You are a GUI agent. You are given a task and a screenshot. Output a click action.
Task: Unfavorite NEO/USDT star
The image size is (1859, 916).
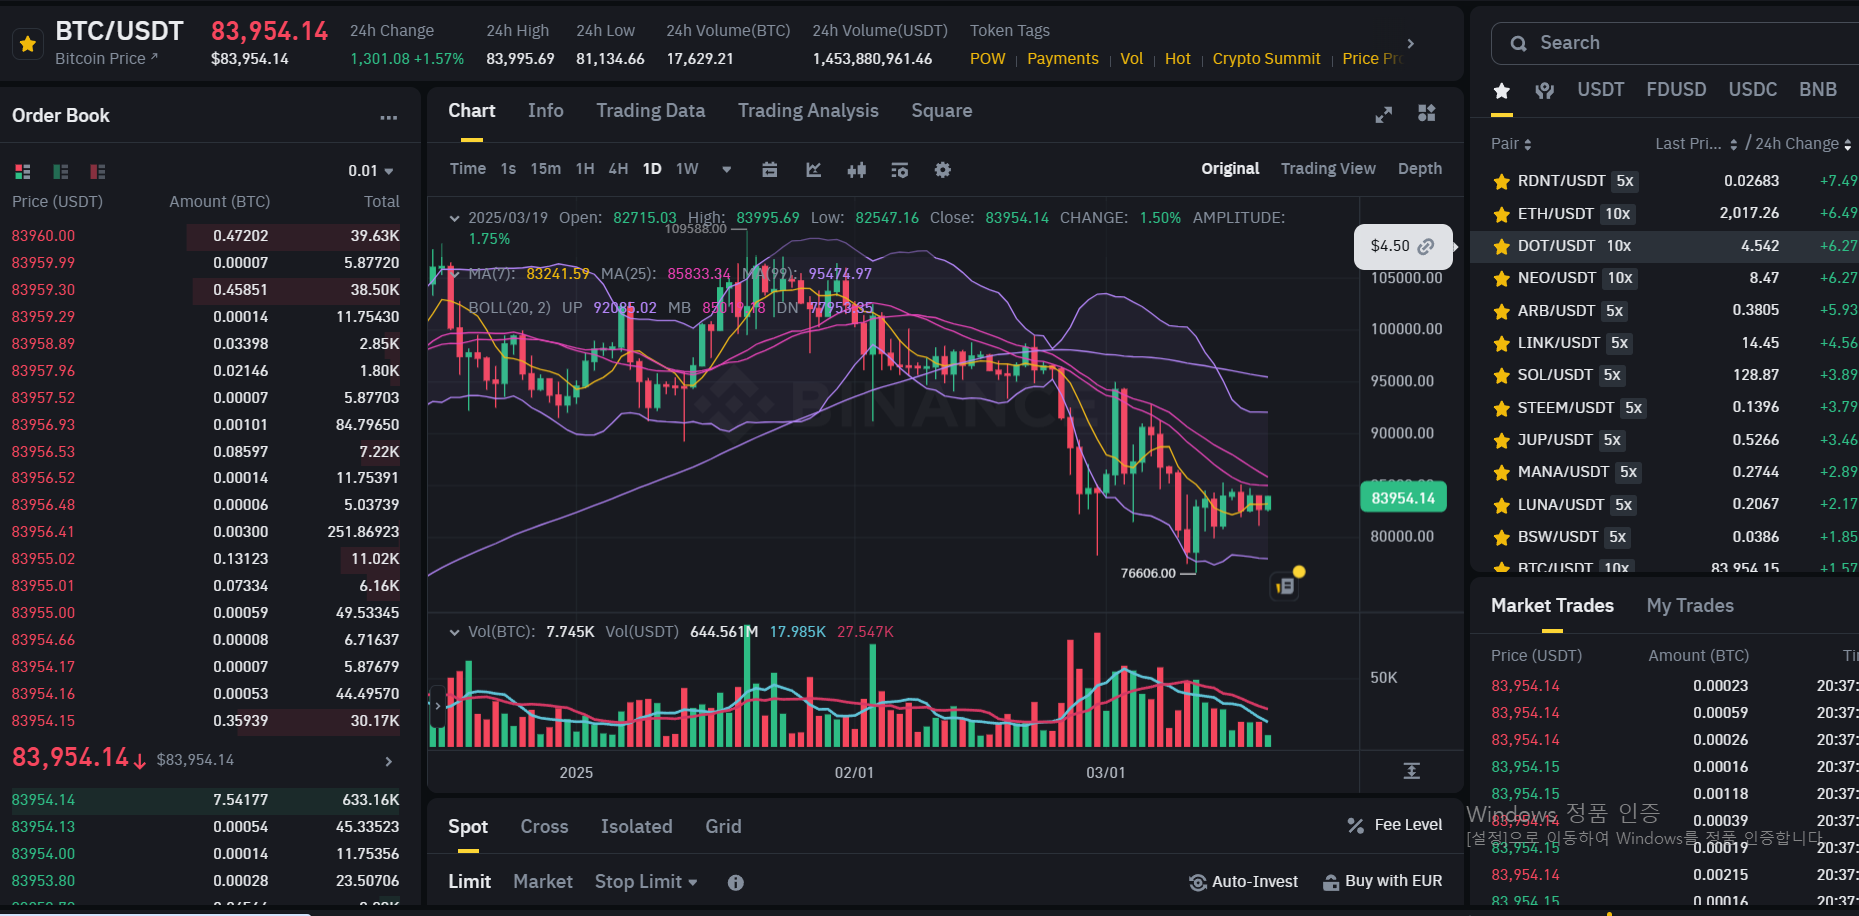coord(1501,278)
